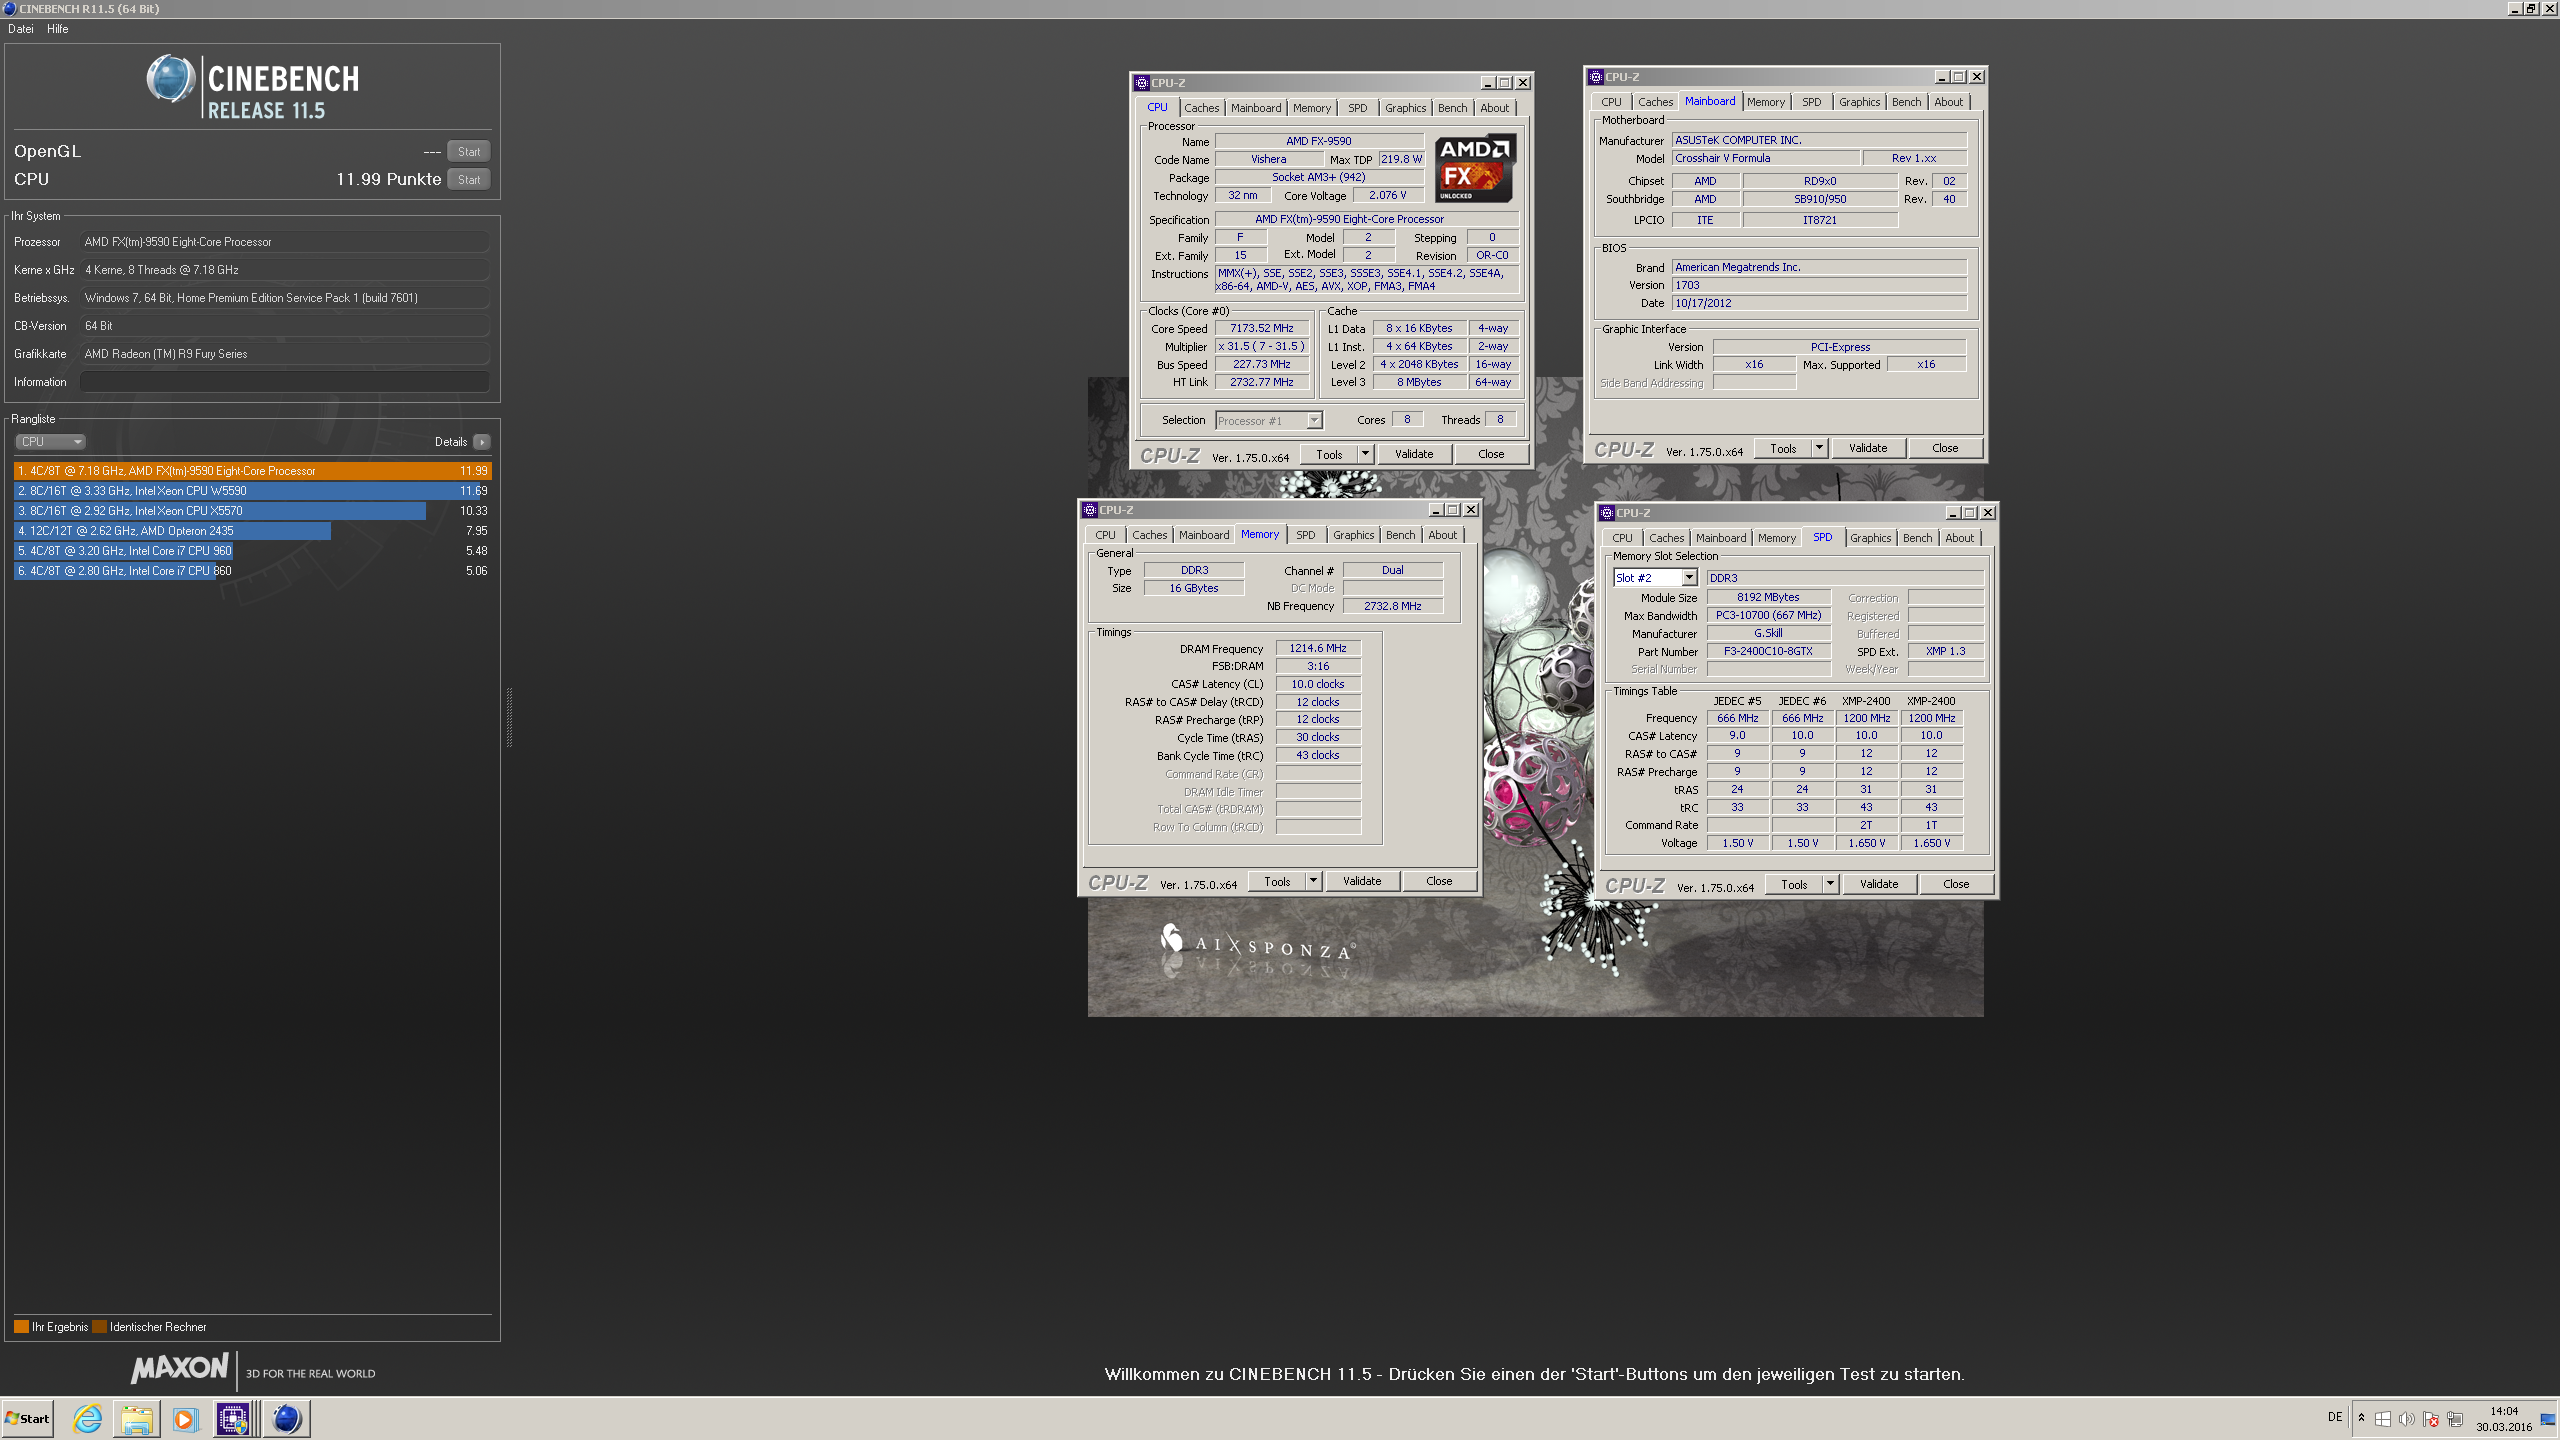Screen dimensions: 2560x1440
Task: Open the CPU dropdown in Rangliste
Action: pos(50,442)
